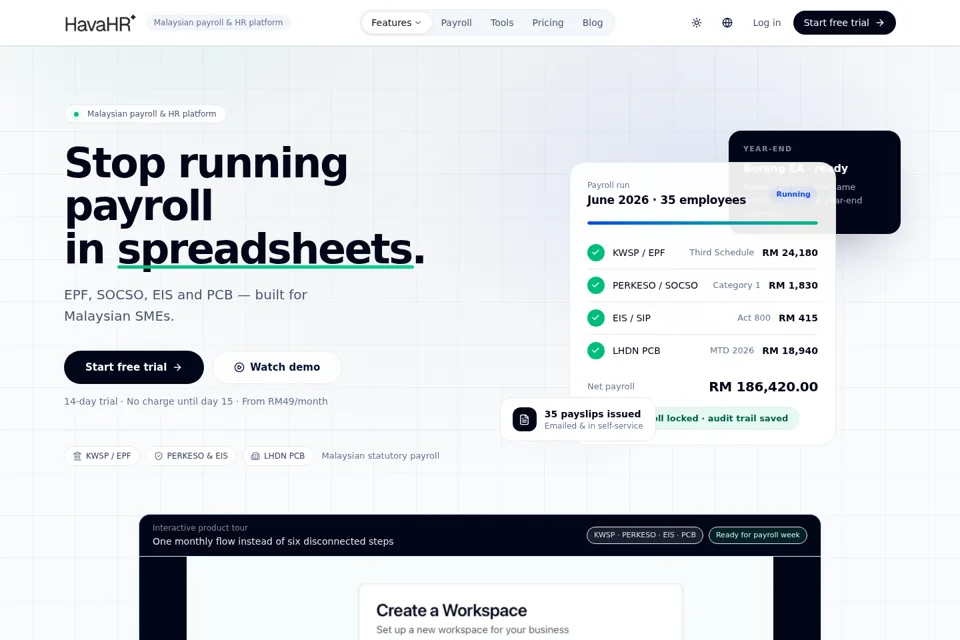960x640 pixels.
Task: Click the Category 1 label
Action: [736, 285]
